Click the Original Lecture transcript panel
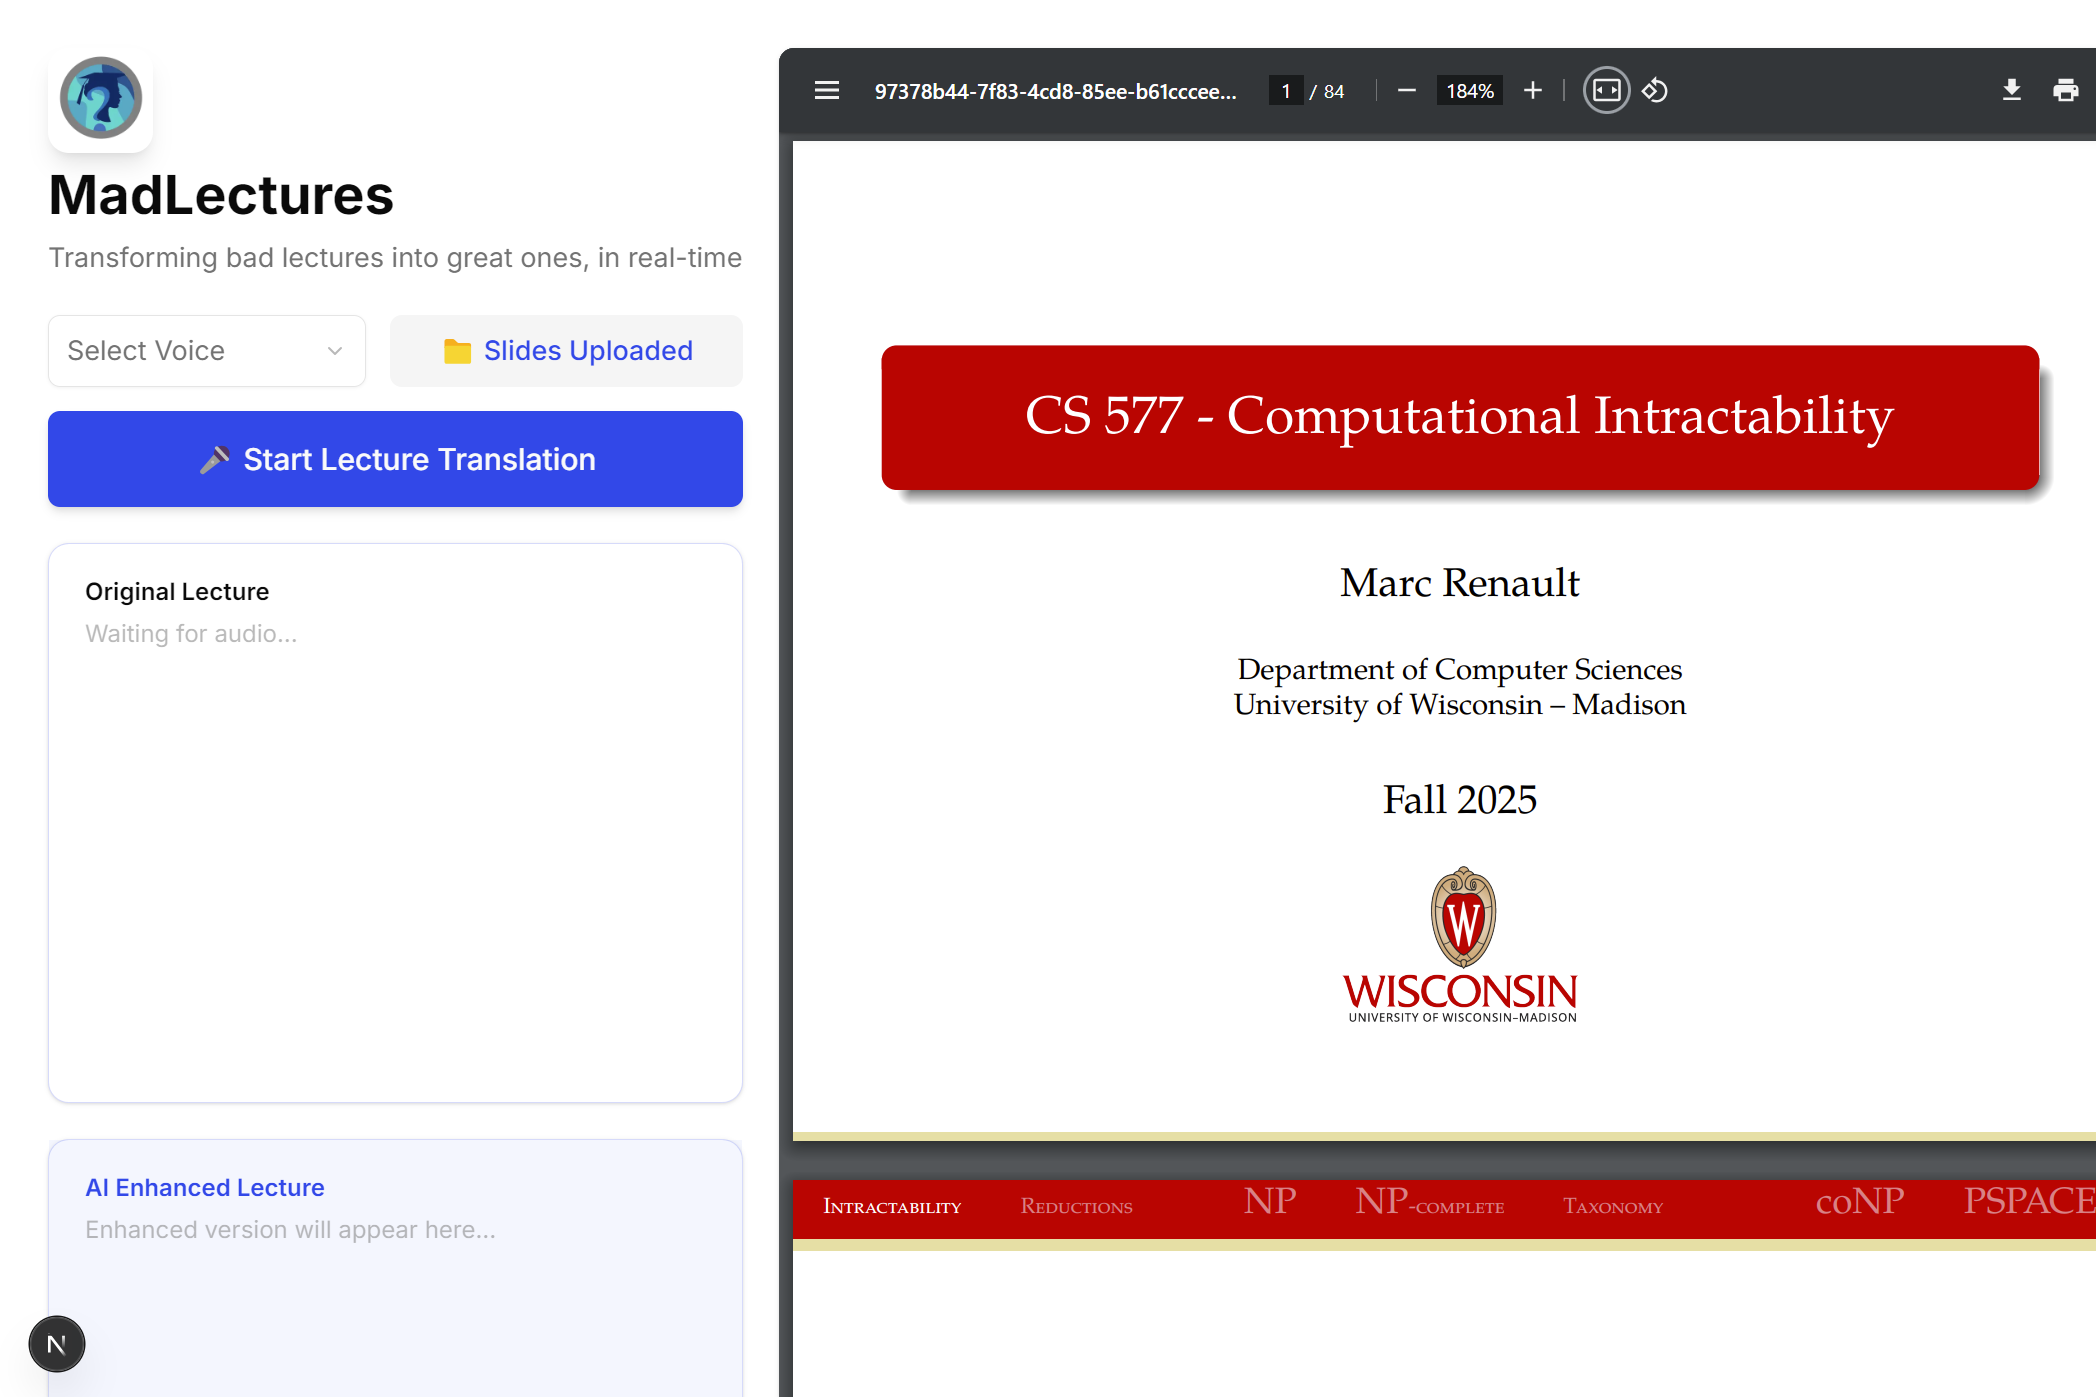This screenshot has width=2096, height=1397. tap(395, 822)
